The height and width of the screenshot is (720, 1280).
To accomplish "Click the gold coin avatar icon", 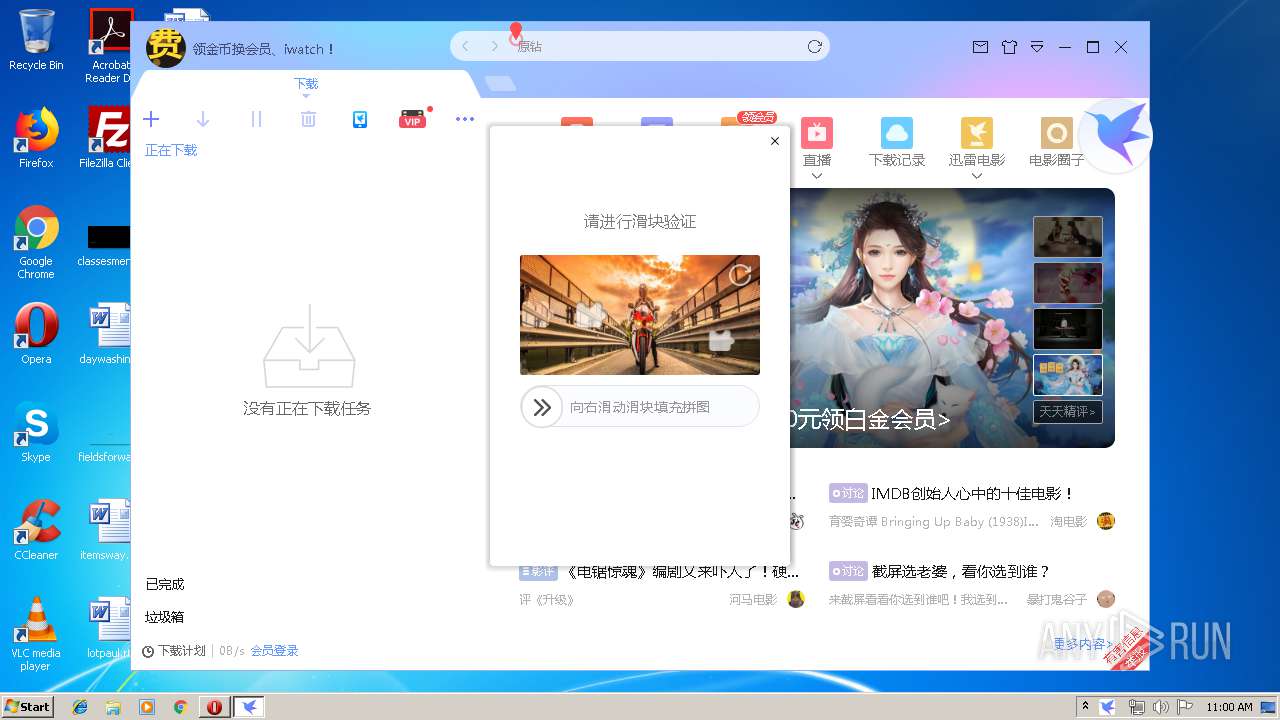I will pos(166,48).
